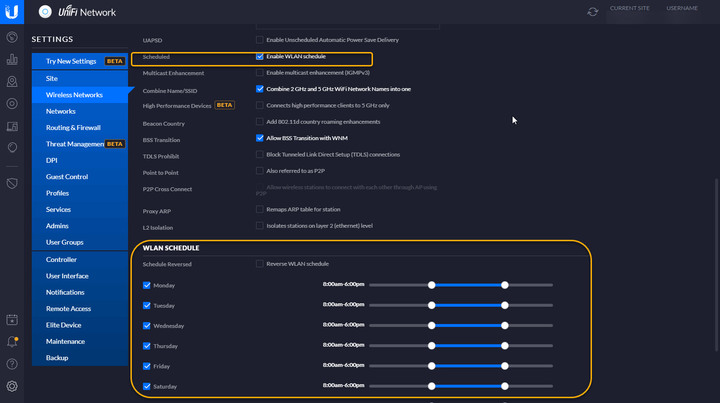
Task: Open the Insights lightbulb icon
Action: coord(12,148)
